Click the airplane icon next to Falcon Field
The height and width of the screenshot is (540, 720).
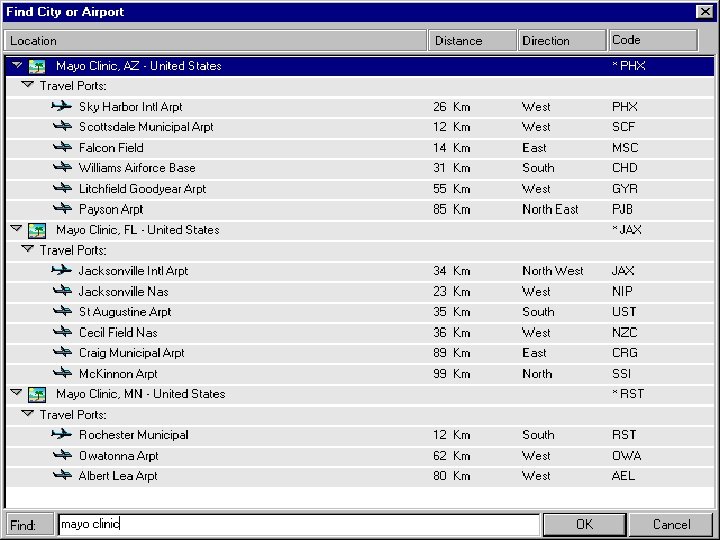point(62,147)
